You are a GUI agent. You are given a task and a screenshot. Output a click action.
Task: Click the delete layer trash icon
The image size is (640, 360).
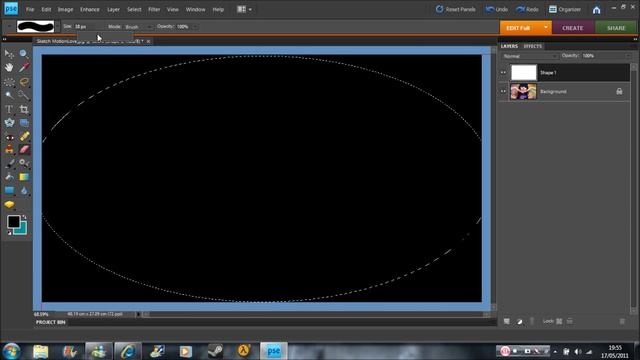coord(622,322)
